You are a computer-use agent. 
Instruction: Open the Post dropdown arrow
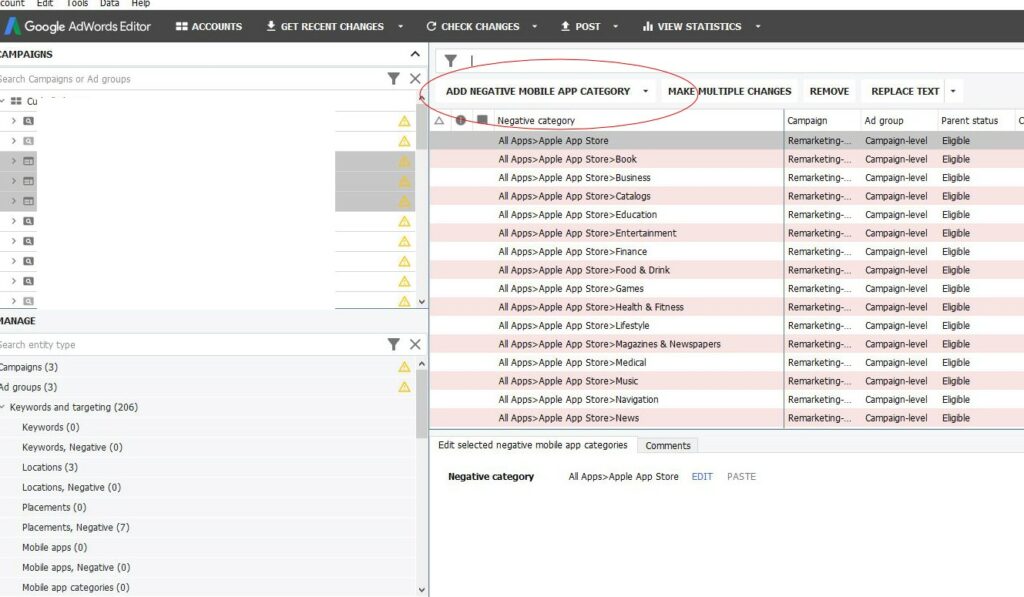point(615,26)
